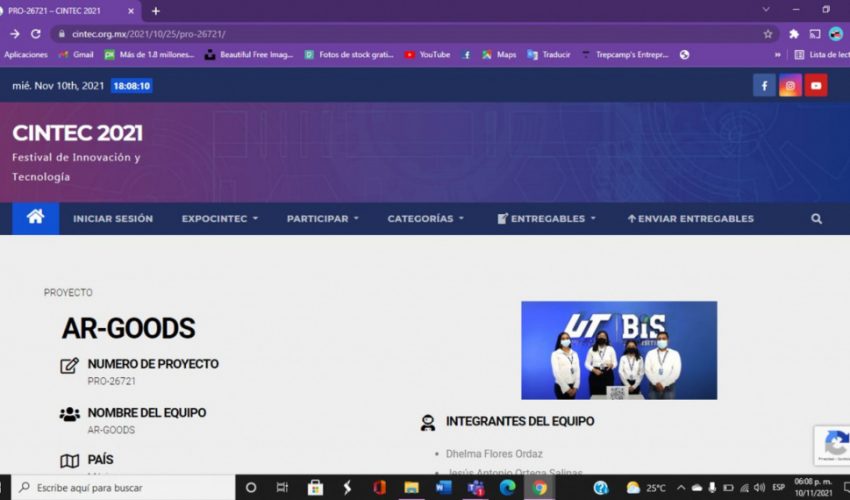Open Task View on the taskbar

pos(282,488)
